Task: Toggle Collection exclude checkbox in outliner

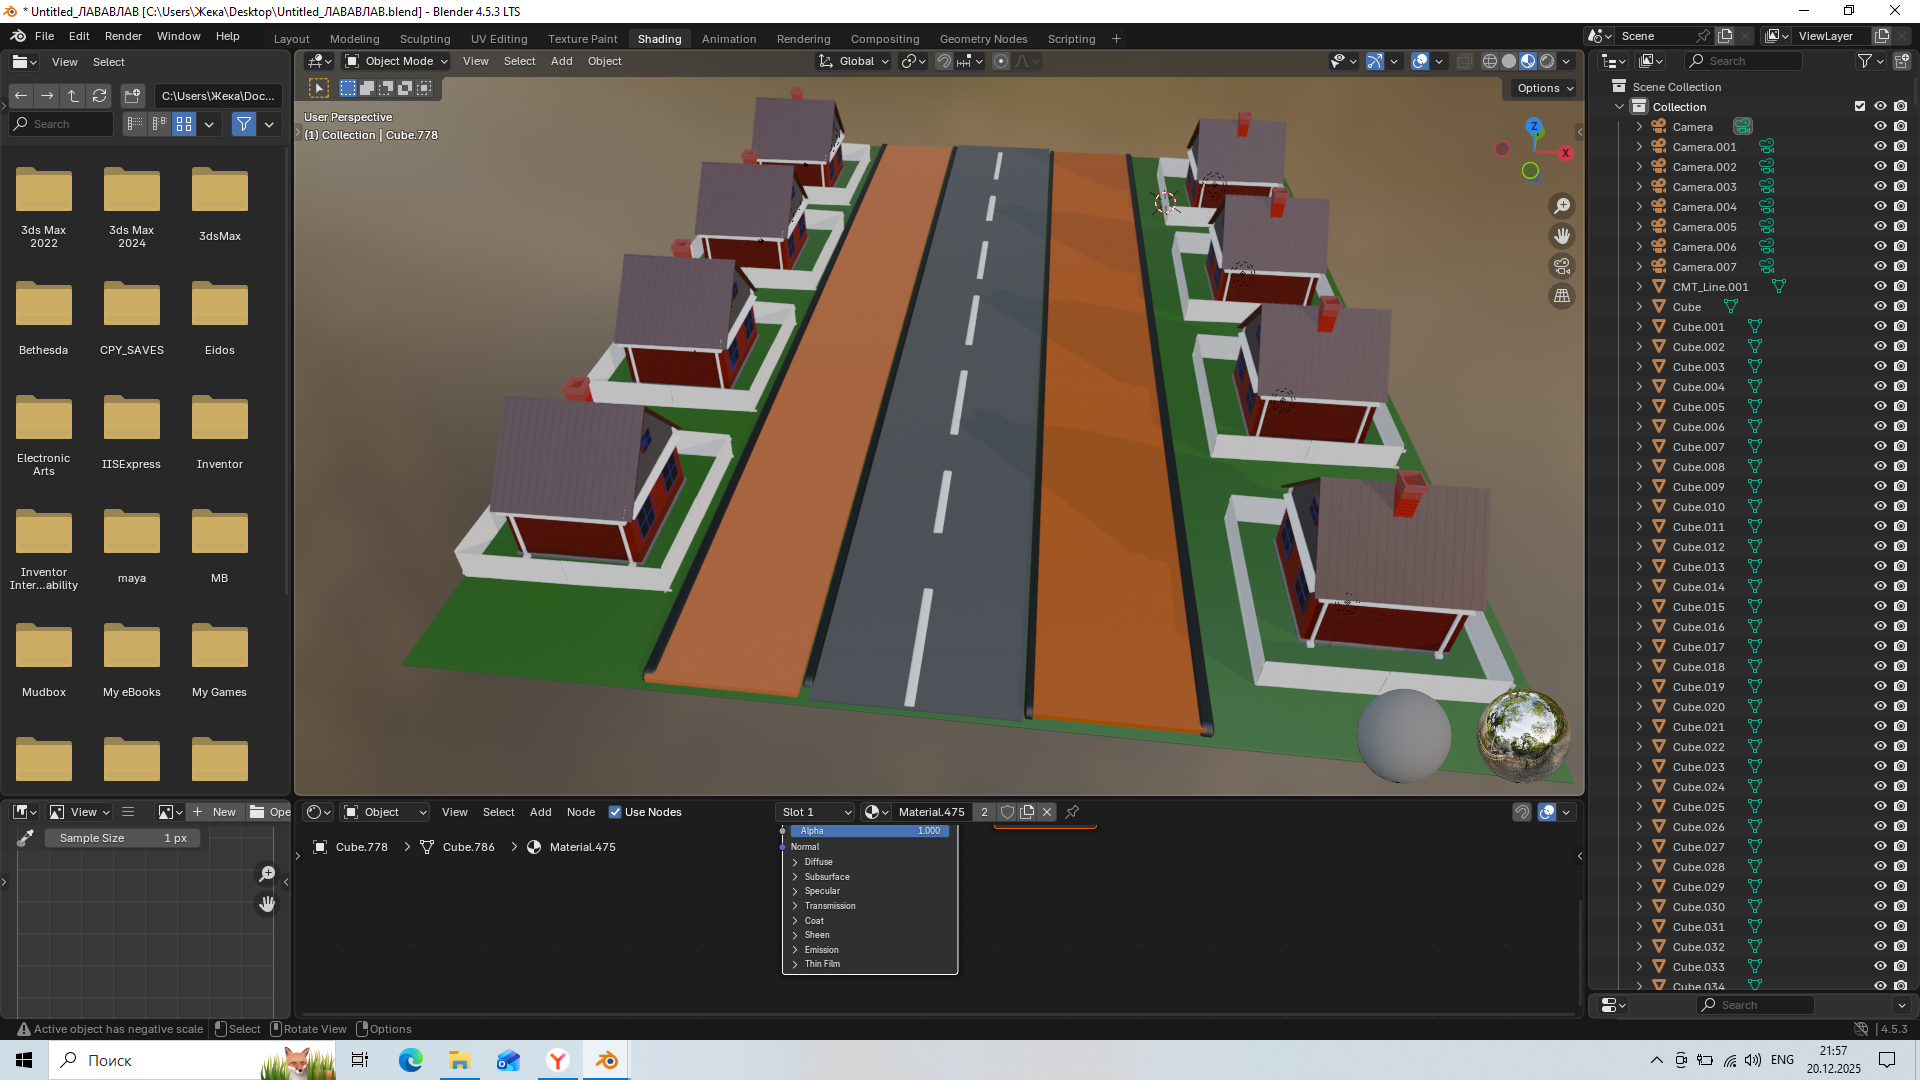Action: pyautogui.click(x=1859, y=107)
